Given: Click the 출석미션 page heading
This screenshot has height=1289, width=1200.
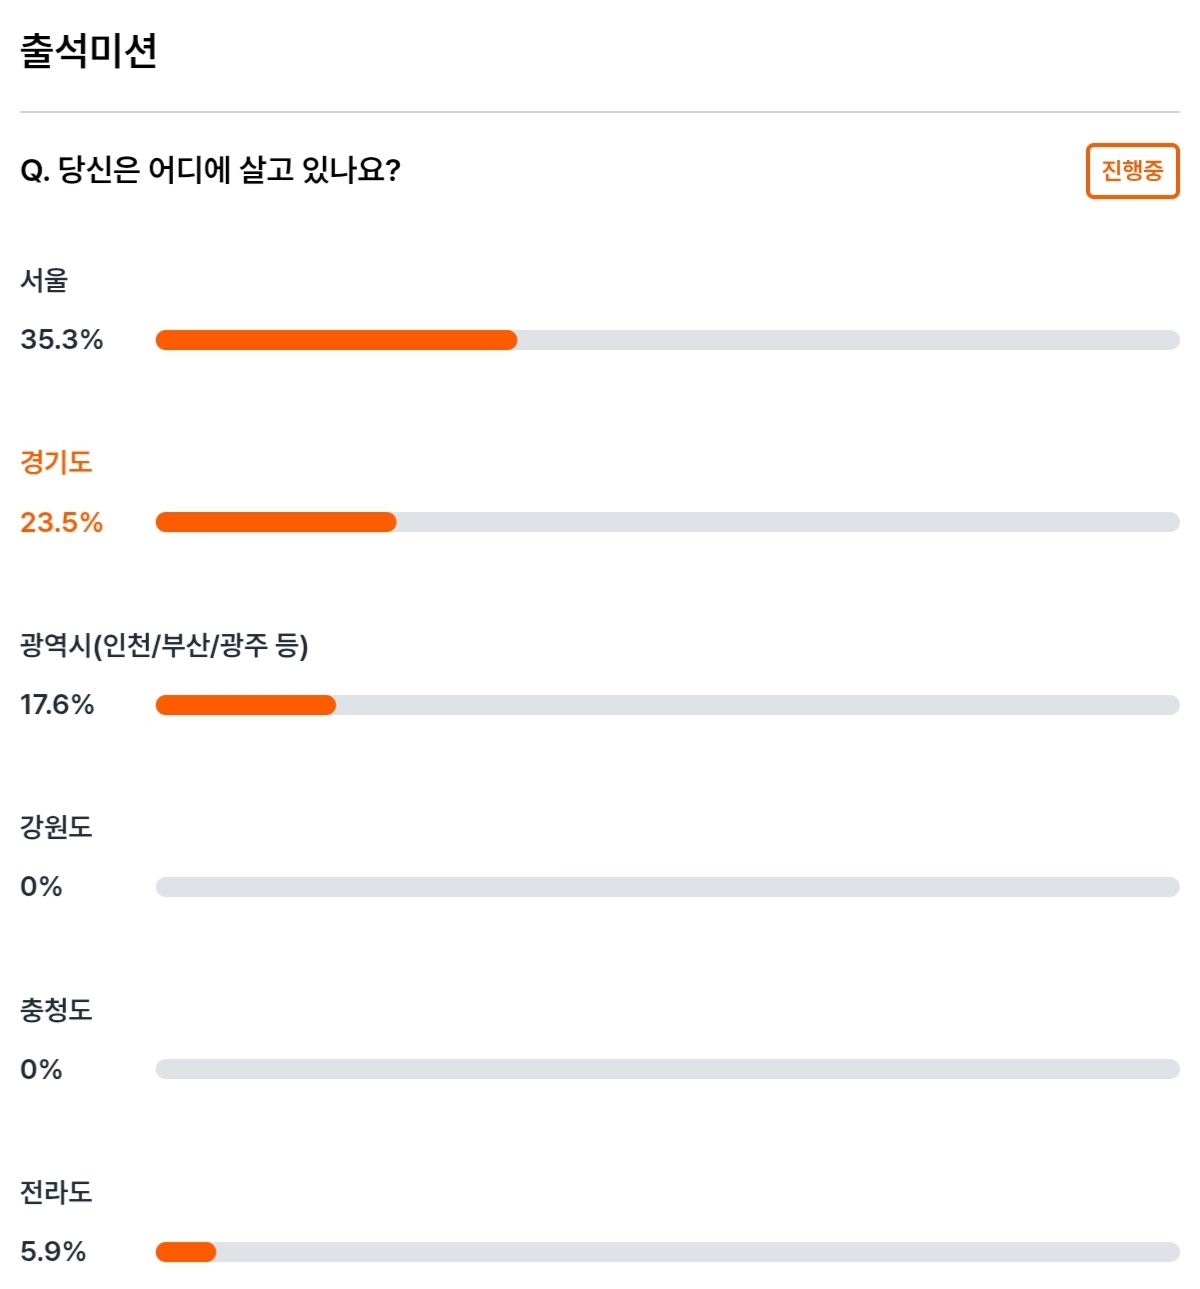Looking at the screenshot, I should tap(89, 51).
